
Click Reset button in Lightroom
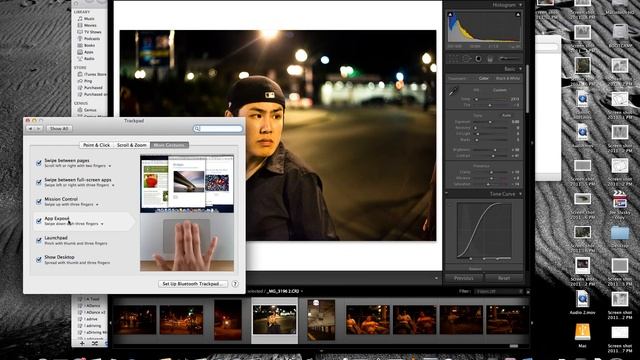(x=504, y=278)
